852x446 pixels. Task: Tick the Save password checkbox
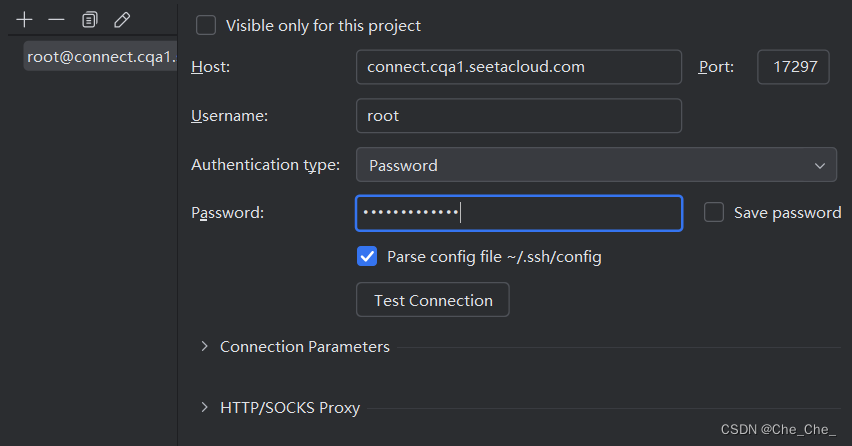(x=714, y=212)
